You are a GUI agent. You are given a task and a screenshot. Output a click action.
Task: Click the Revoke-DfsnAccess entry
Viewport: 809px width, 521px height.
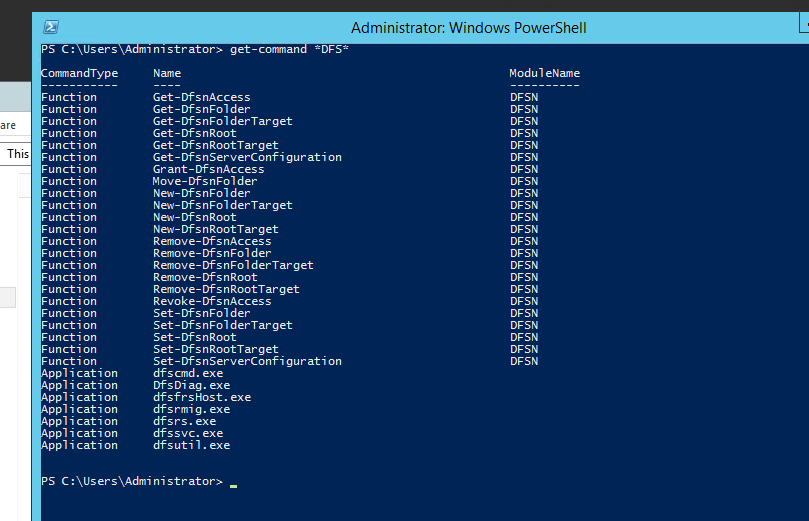click(212, 301)
